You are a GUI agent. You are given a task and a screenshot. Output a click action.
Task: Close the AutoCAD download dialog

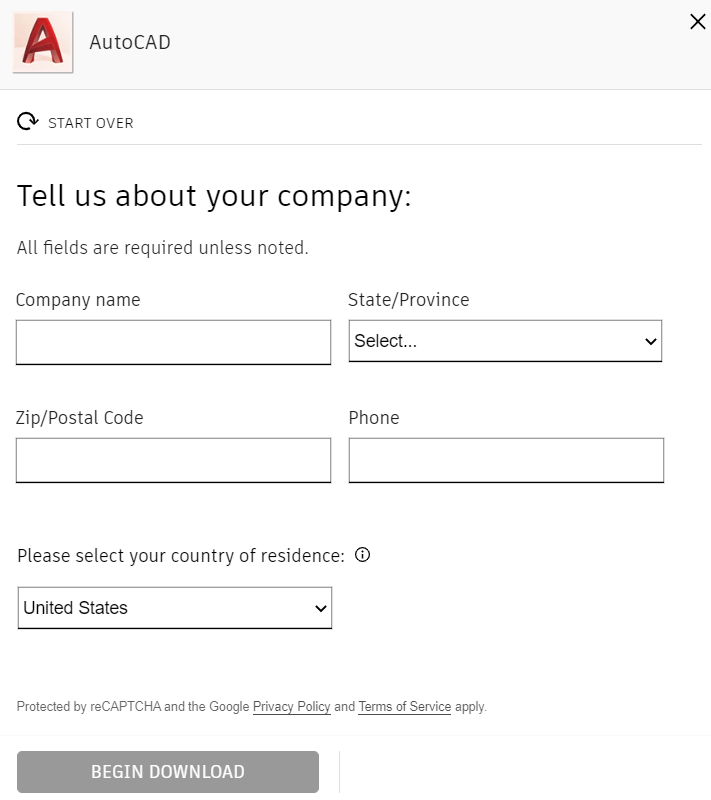pos(697,22)
